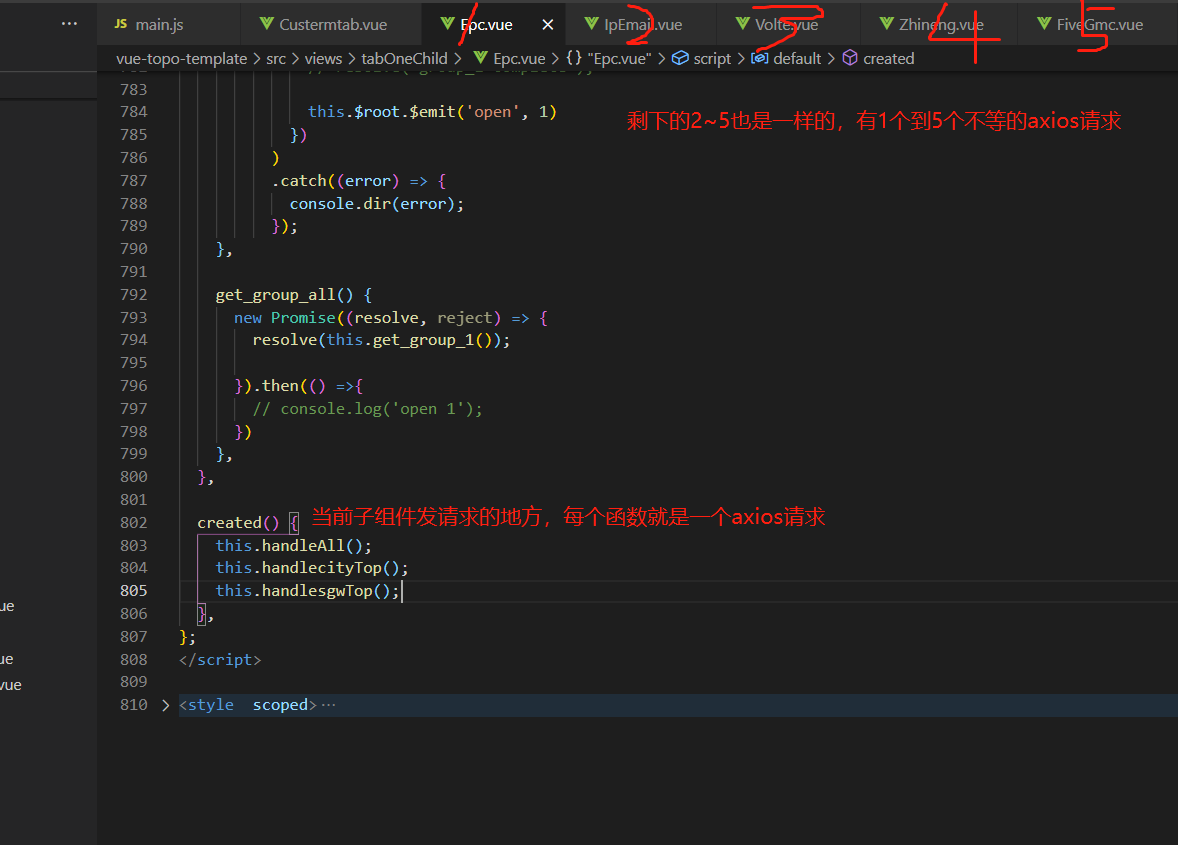Open the more actions ellipsis menu
Image resolution: width=1178 pixels, height=845 pixels.
[x=69, y=24]
